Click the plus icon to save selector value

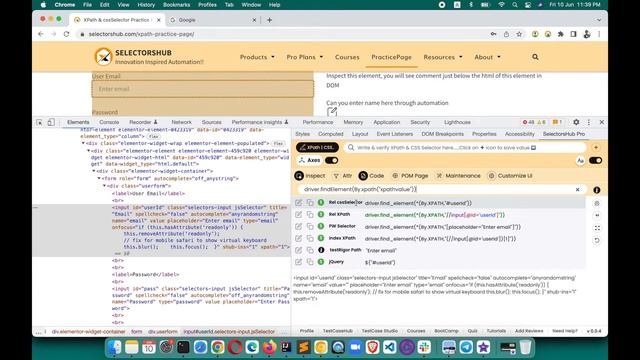coord(596,147)
